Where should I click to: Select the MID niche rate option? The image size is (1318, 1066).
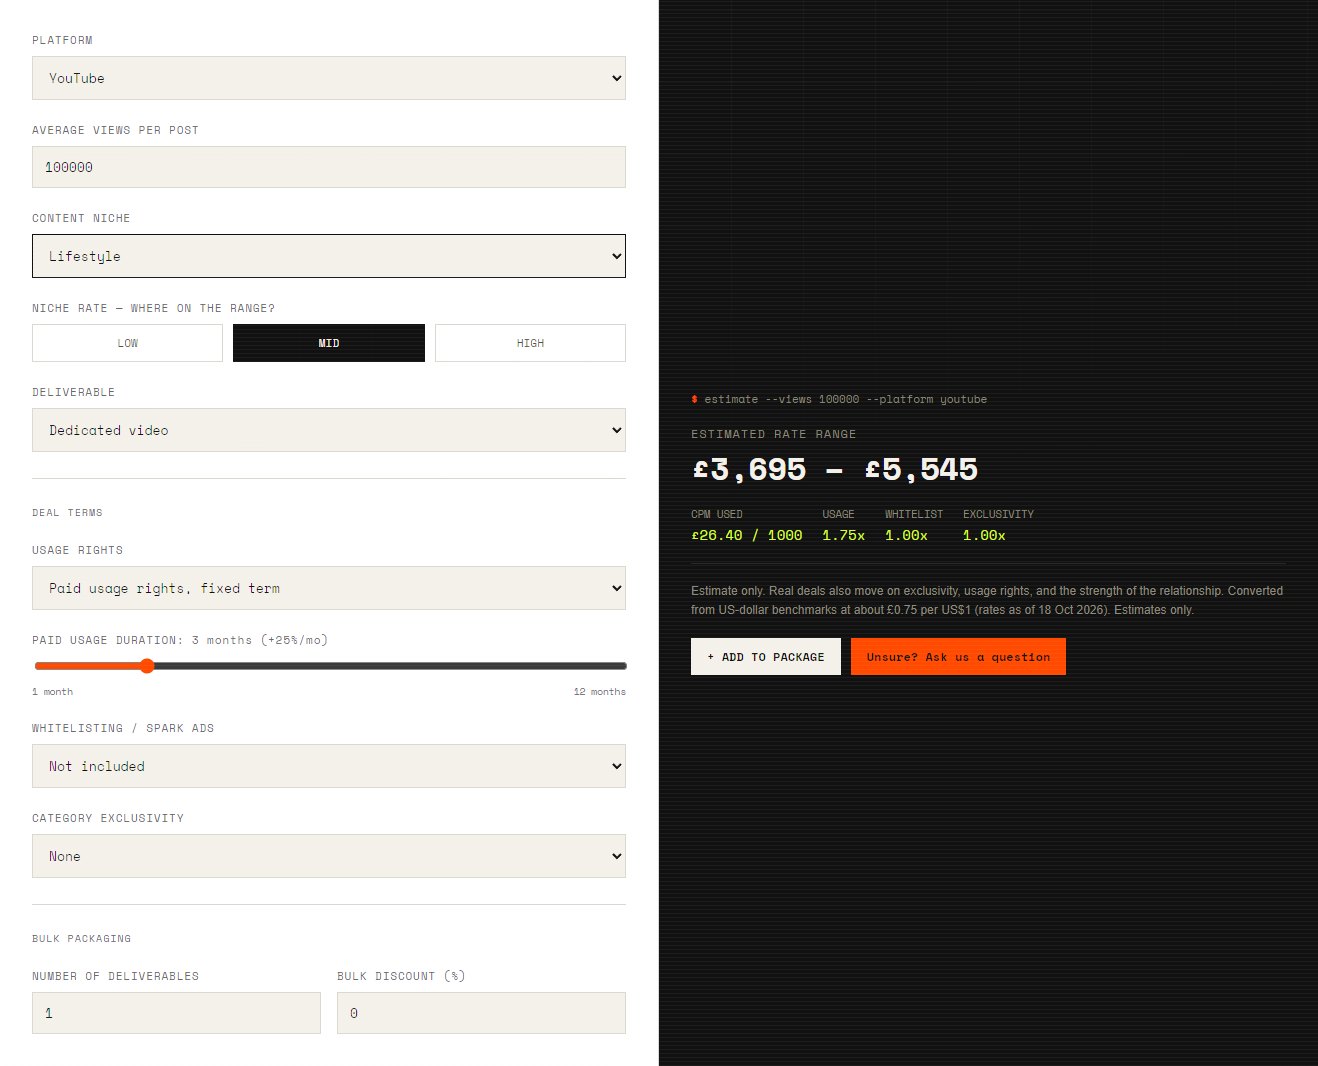(x=329, y=343)
